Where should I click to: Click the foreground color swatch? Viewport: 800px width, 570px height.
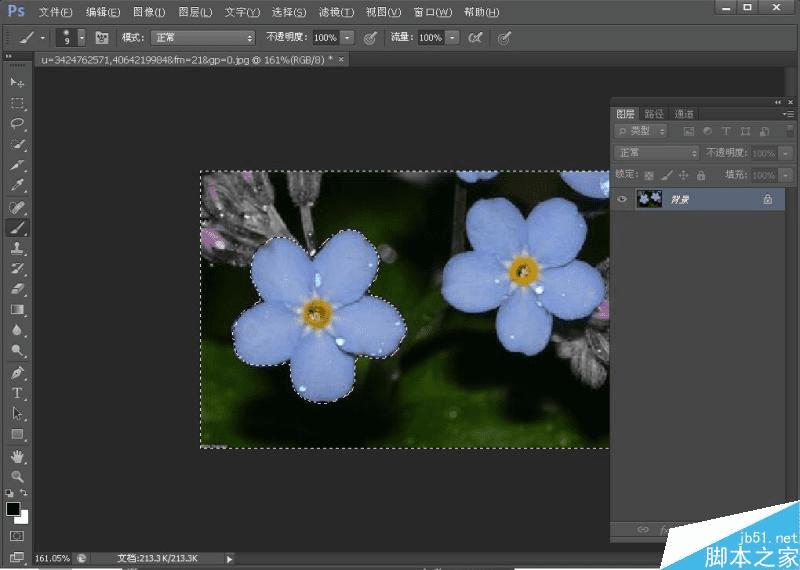13,509
